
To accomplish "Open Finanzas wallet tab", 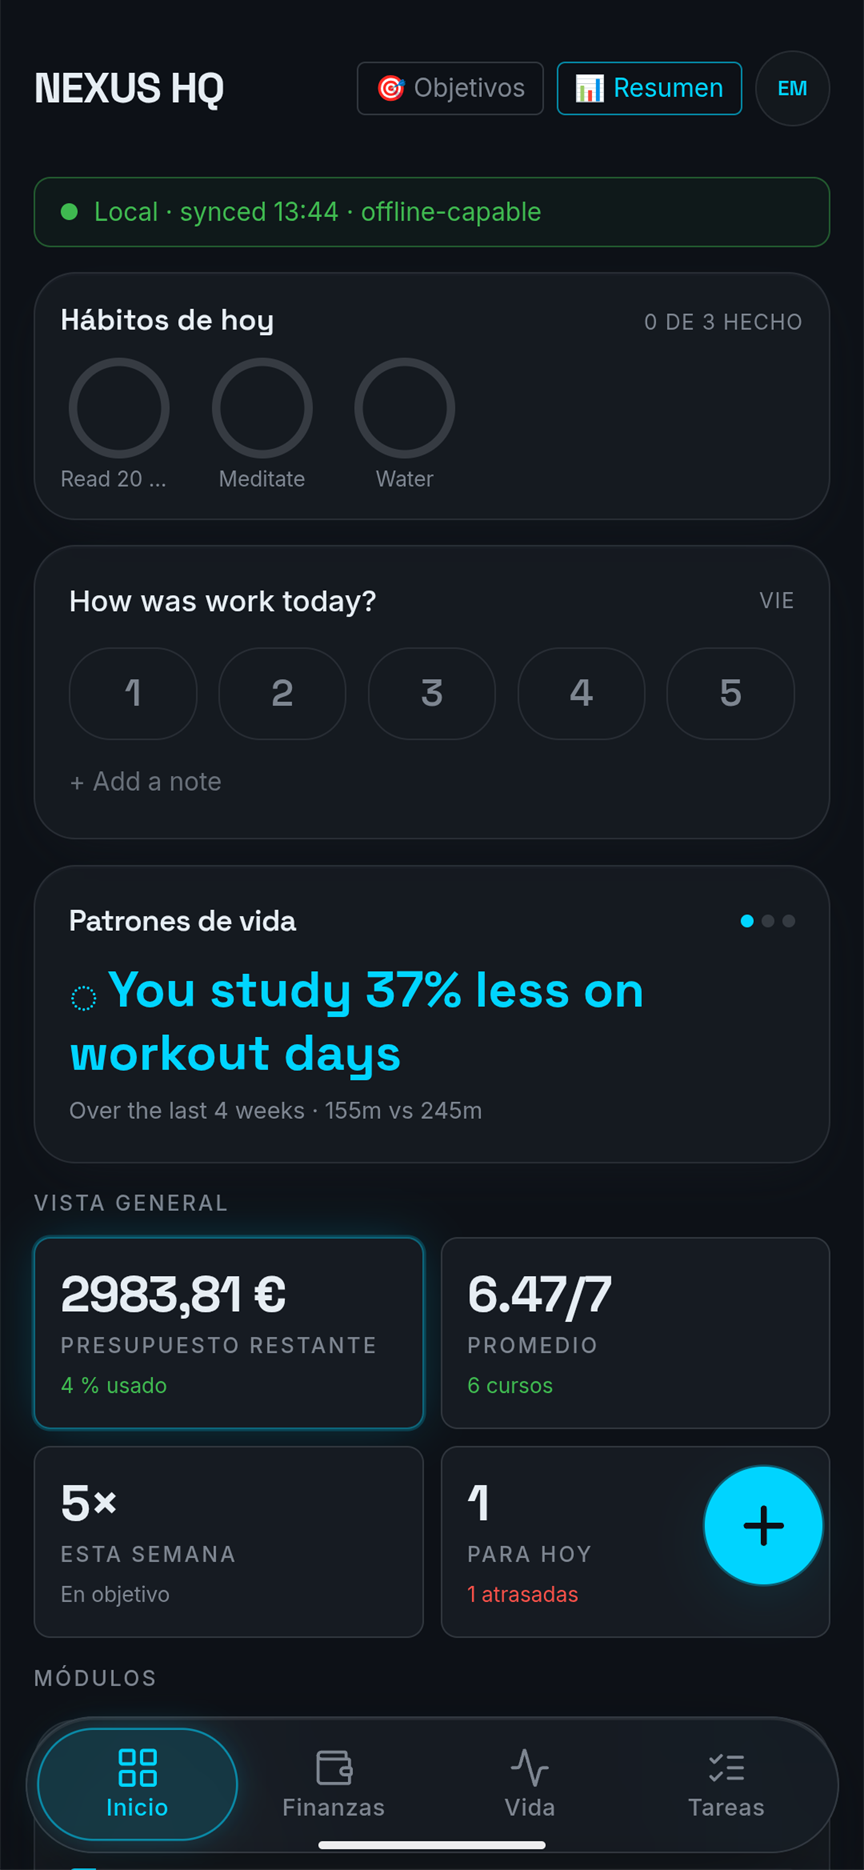I will point(334,1784).
